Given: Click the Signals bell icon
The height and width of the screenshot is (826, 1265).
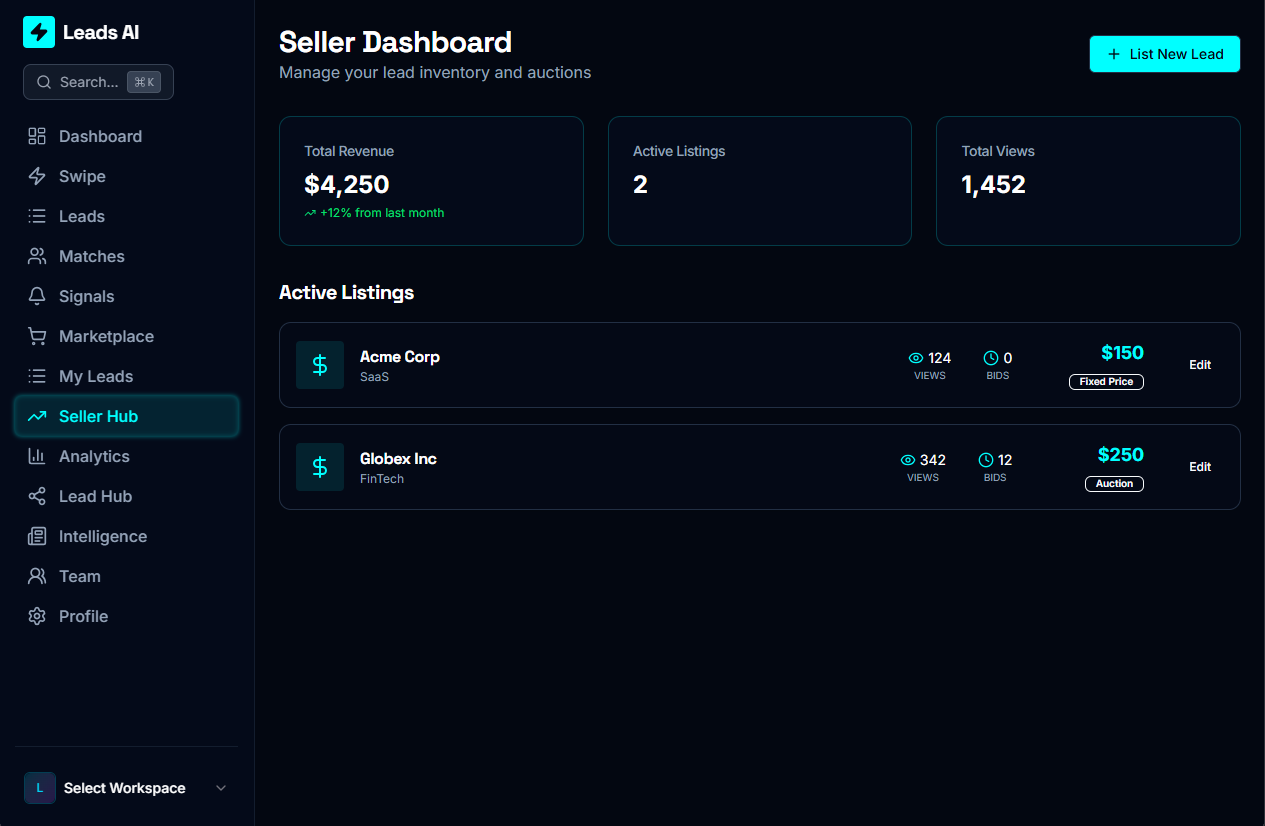Looking at the screenshot, I should tap(37, 296).
